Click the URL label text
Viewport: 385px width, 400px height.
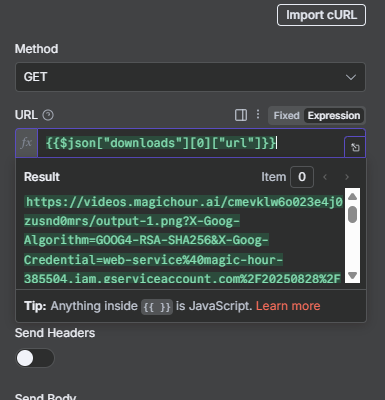coord(26,115)
